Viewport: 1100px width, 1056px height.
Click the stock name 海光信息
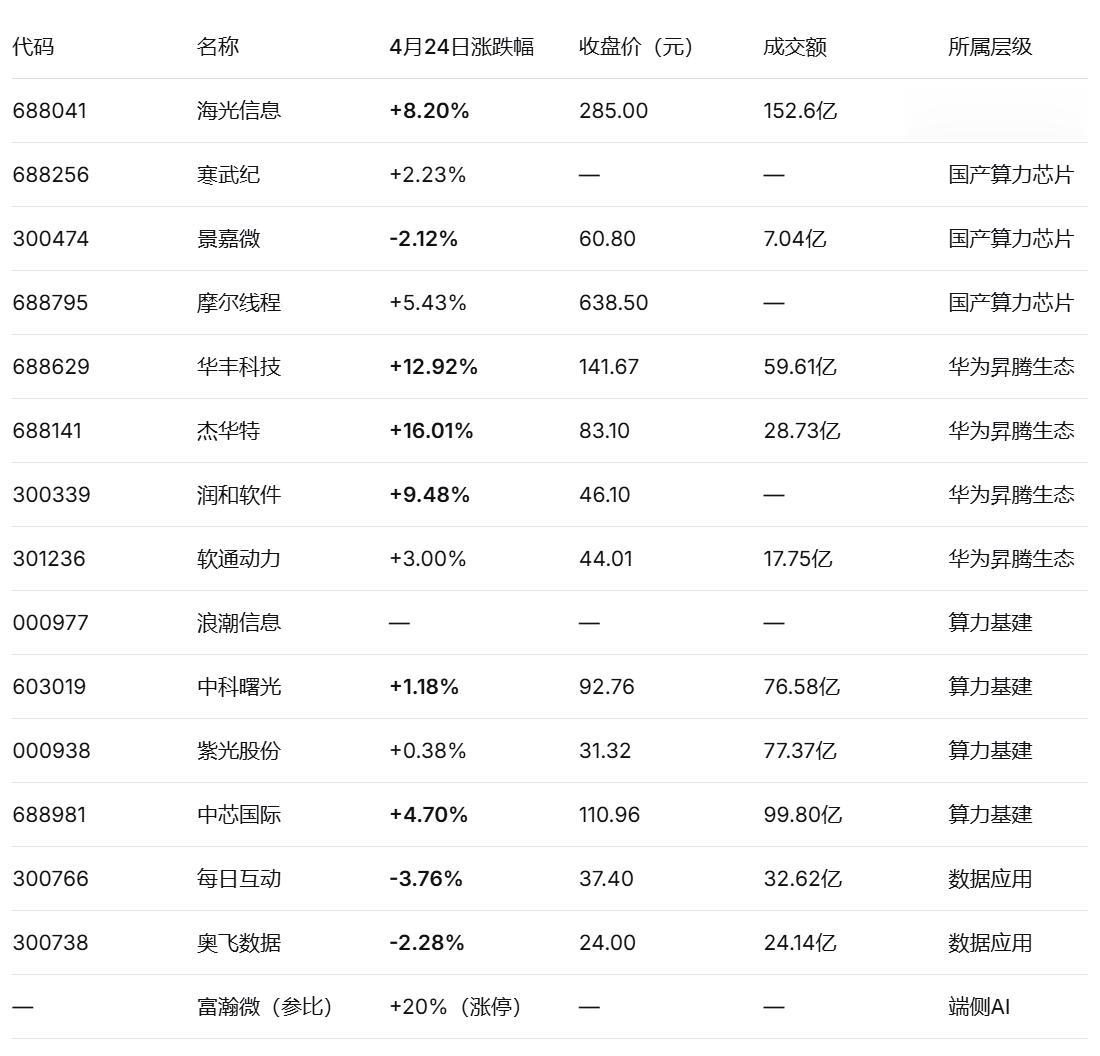tap(239, 111)
